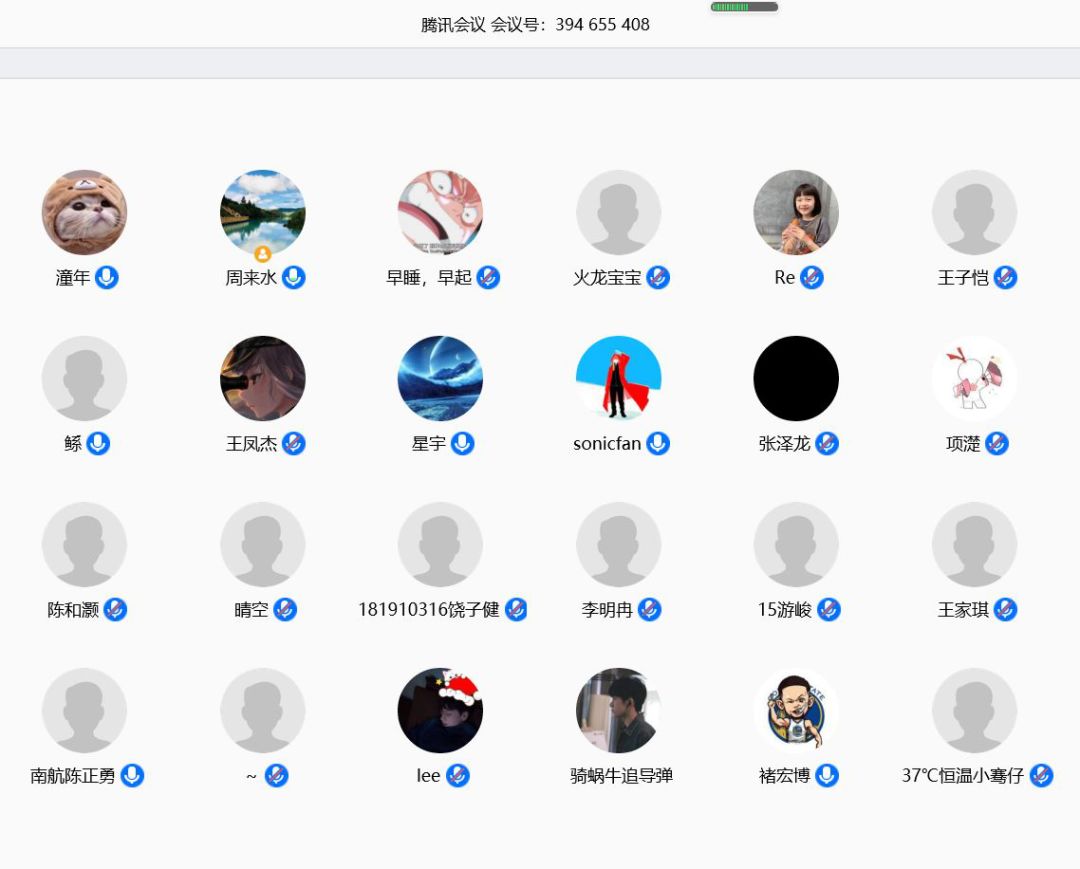Select the default avatar of 37℃恒温小骞仔

[974, 710]
